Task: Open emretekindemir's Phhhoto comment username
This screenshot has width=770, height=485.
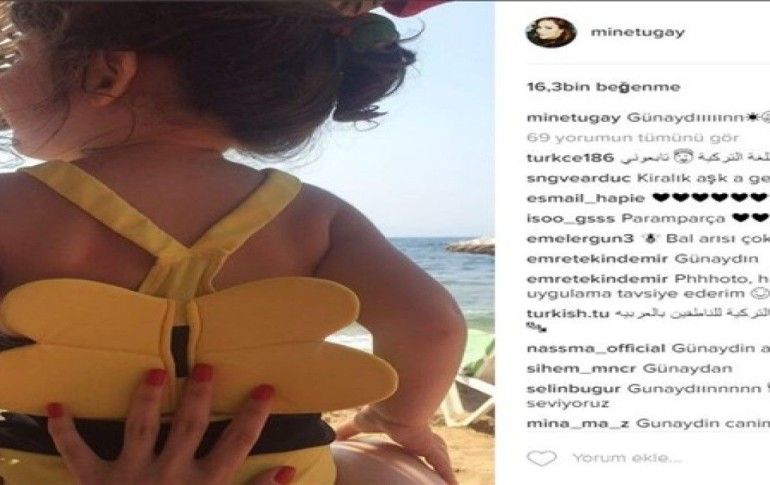Action: point(597,279)
